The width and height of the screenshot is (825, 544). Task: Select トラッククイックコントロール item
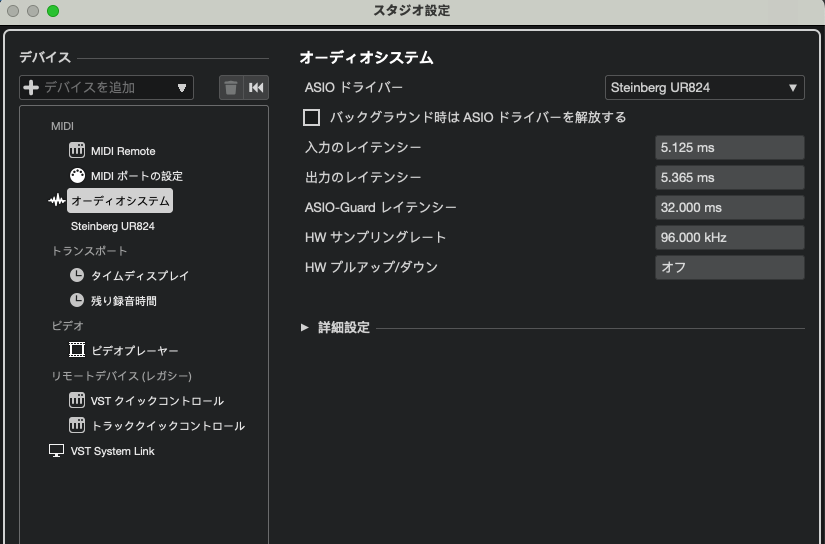pos(167,426)
